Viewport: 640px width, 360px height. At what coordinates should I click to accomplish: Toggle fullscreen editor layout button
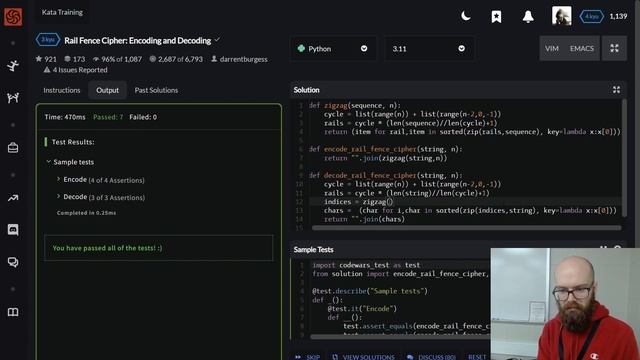click(614, 48)
